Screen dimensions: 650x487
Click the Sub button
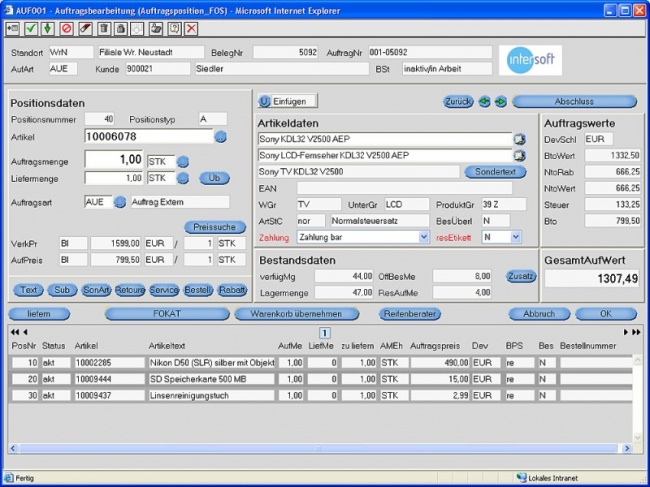[x=62, y=290]
